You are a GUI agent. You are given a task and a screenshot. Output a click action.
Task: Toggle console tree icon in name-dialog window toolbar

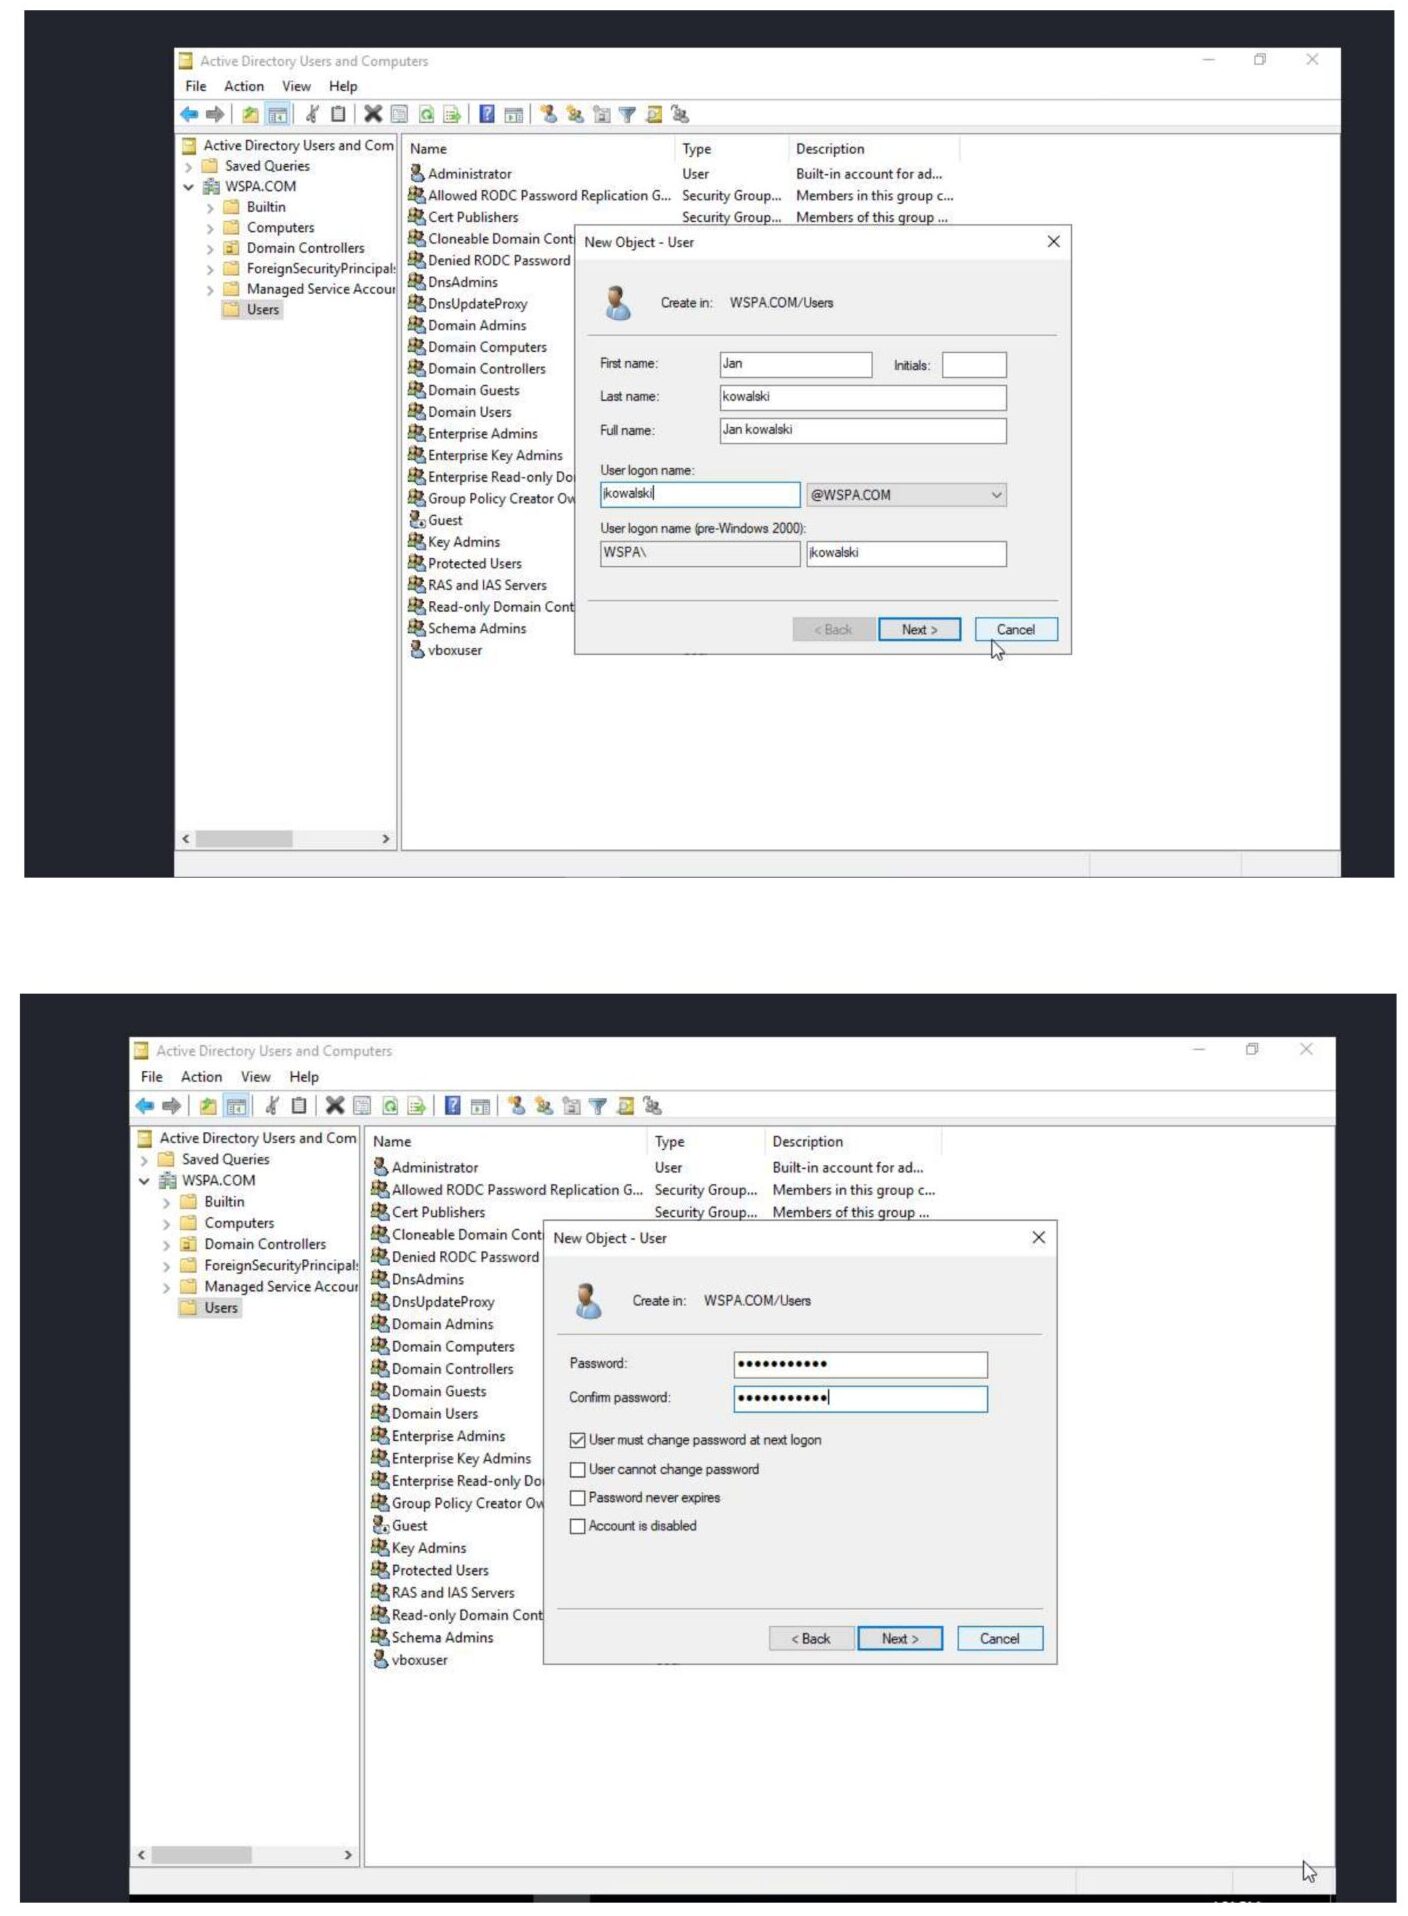(x=278, y=114)
